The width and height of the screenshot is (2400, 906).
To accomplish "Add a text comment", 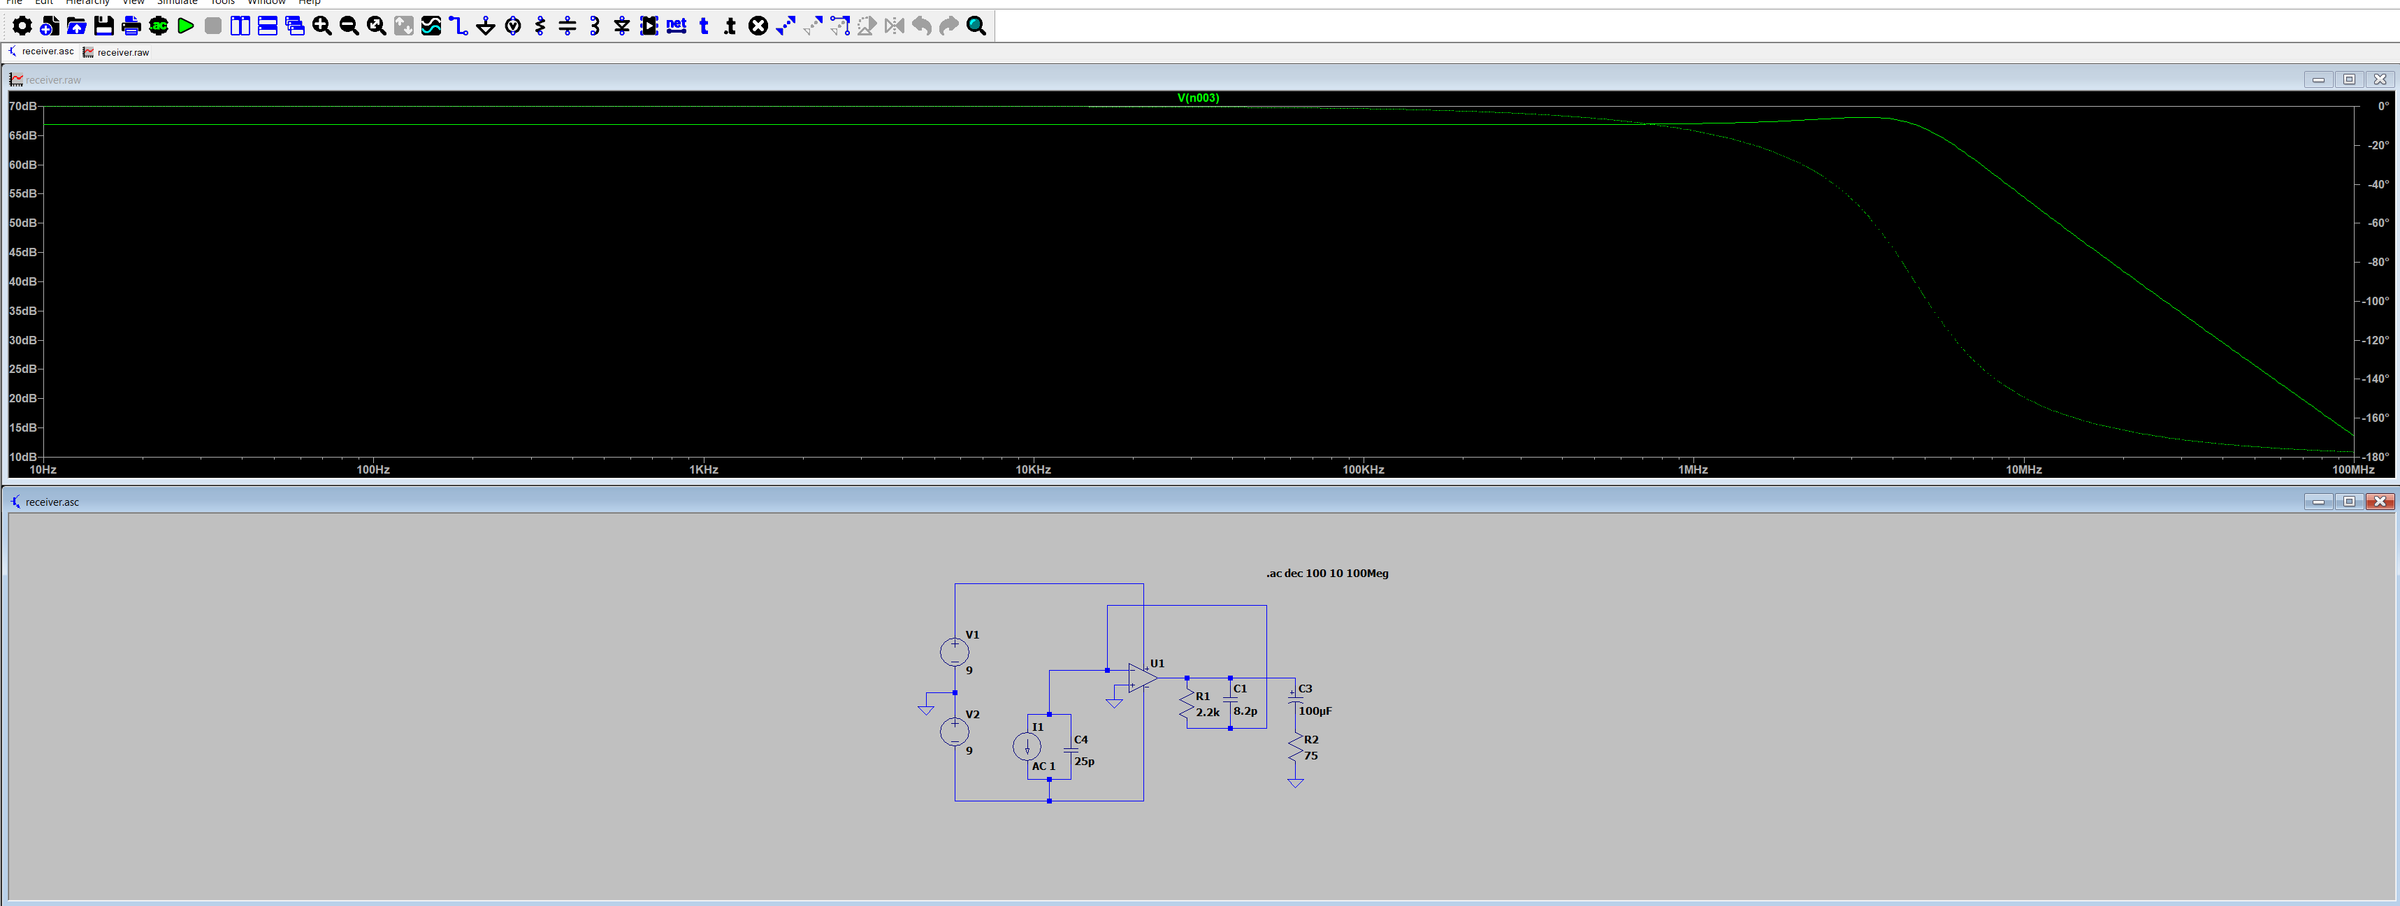I will pyautogui.click(x=704, y=26).
